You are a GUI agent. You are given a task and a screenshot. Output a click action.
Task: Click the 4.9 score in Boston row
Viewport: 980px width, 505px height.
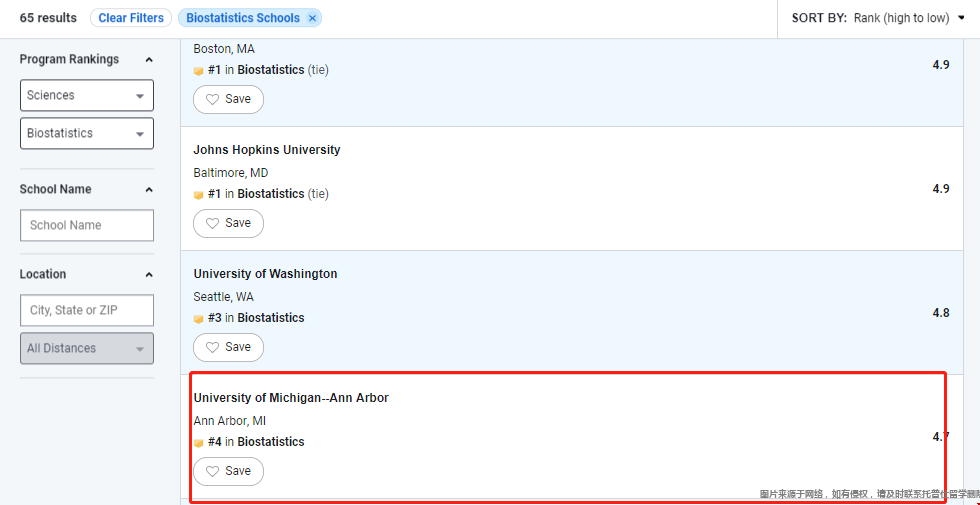[x=941, y=64]
